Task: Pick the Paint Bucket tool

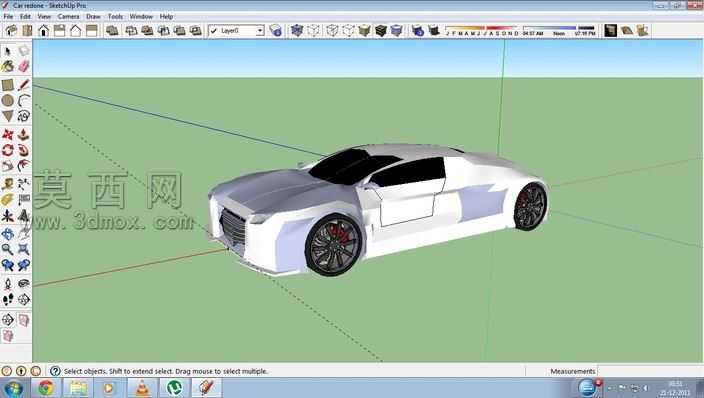Action: click(8, 66)
